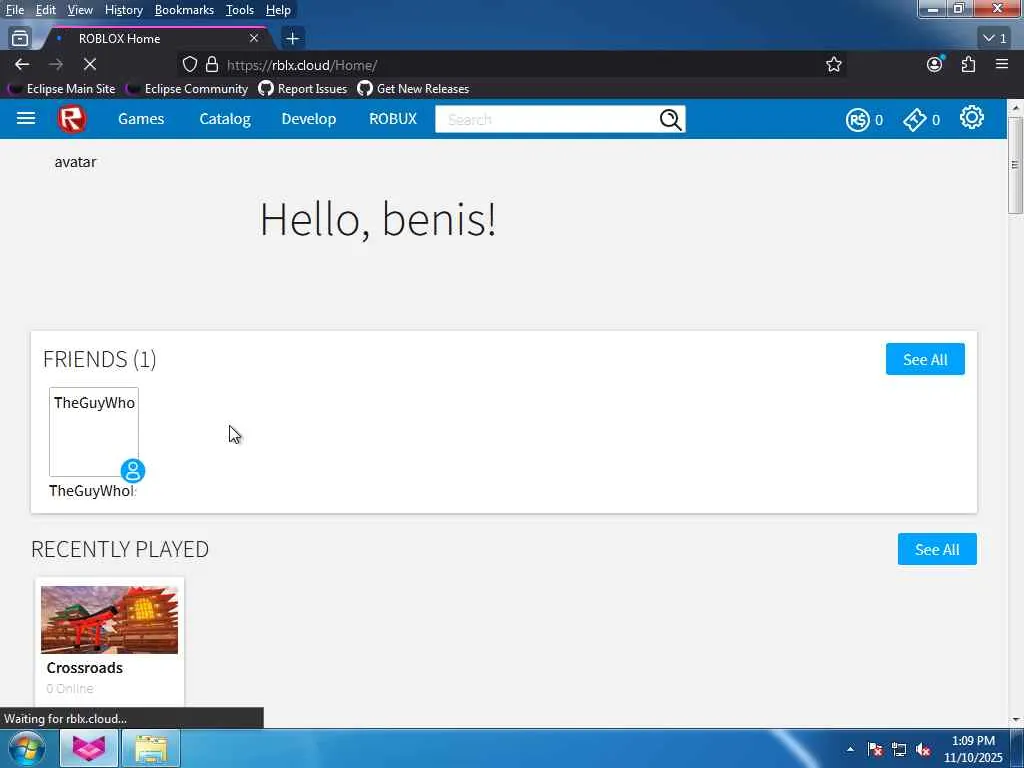Open the Roblox hamburger navigation menu
Image resolution: width=1024 pixels, height=768 pixels.
(25, 118)
